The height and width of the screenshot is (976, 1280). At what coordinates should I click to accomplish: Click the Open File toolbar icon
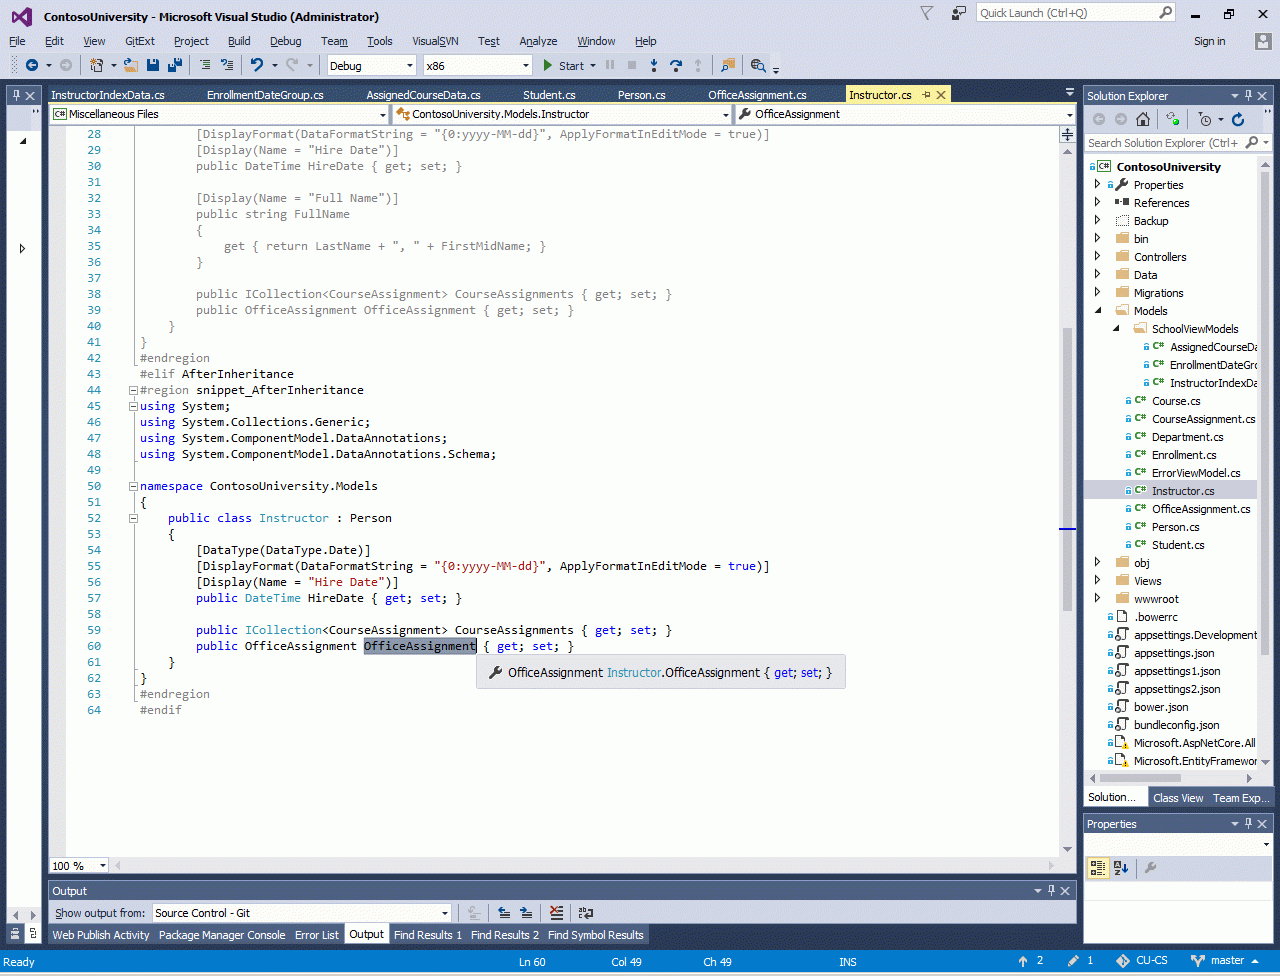click(131, 65)
